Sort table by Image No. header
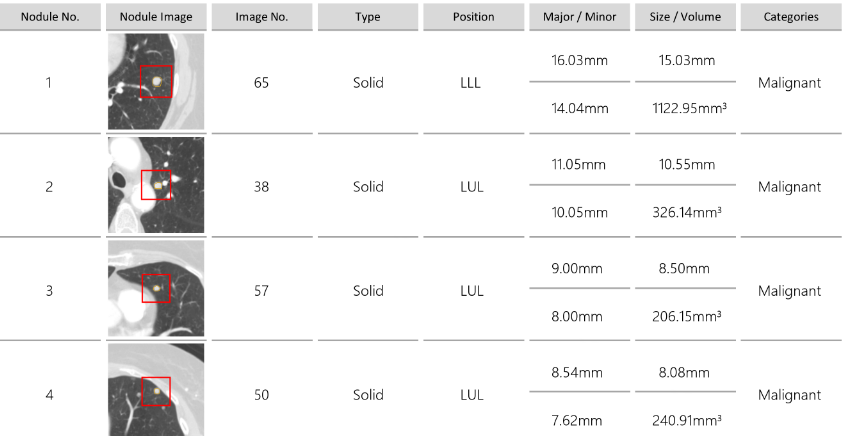 pyautogui.click(x=261, y=17)
